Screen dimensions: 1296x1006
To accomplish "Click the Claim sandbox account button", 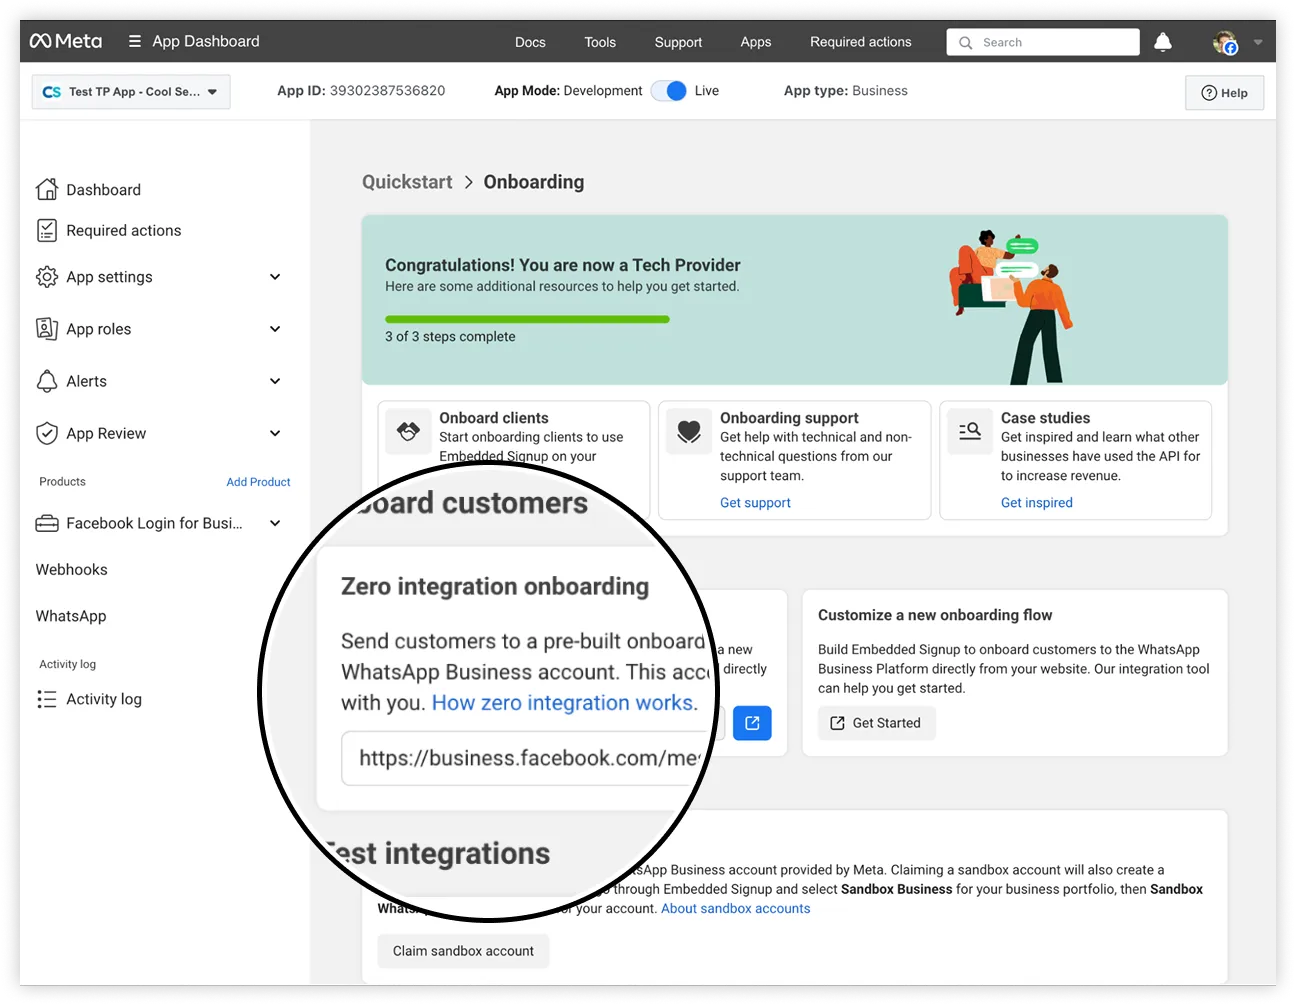I will (463, 951).
